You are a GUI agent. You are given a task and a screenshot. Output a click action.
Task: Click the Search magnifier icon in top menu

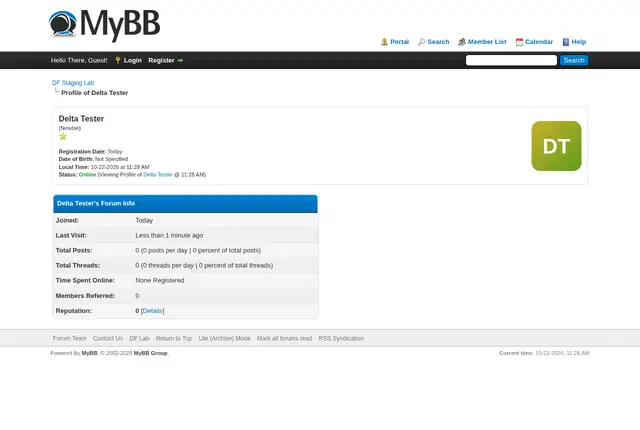422,42
